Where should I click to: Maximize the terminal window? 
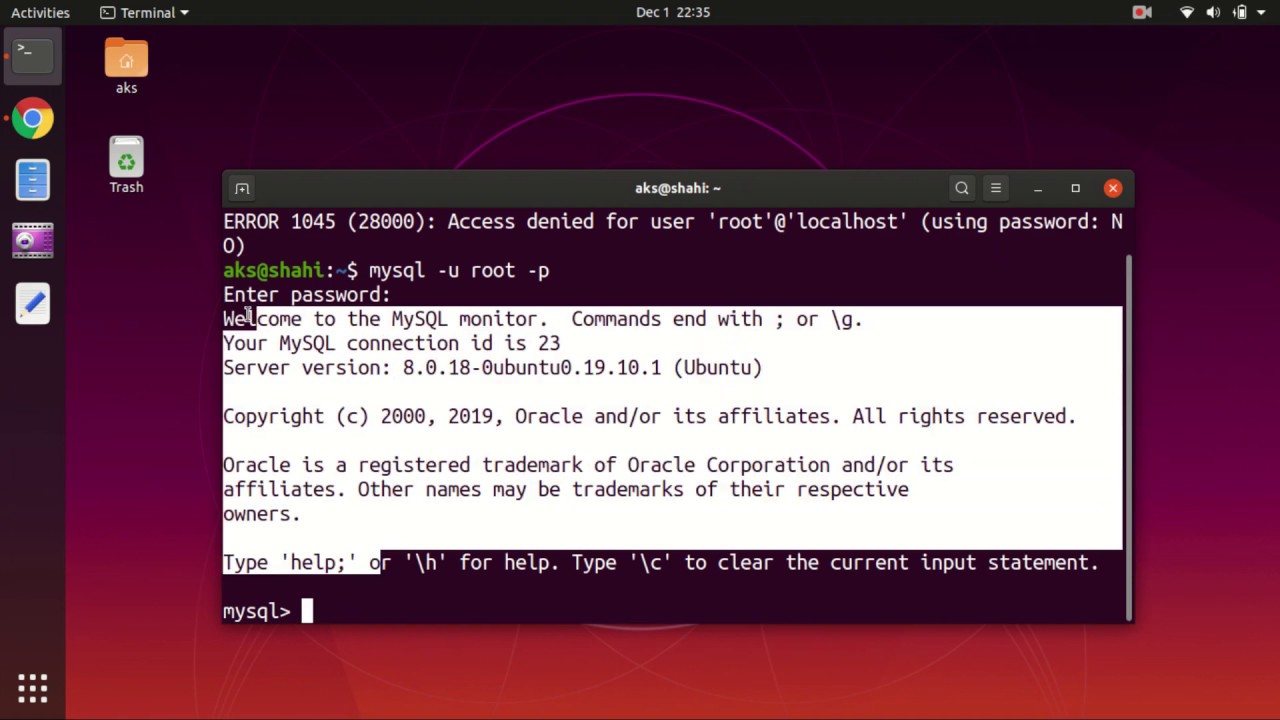[1075, 188]
